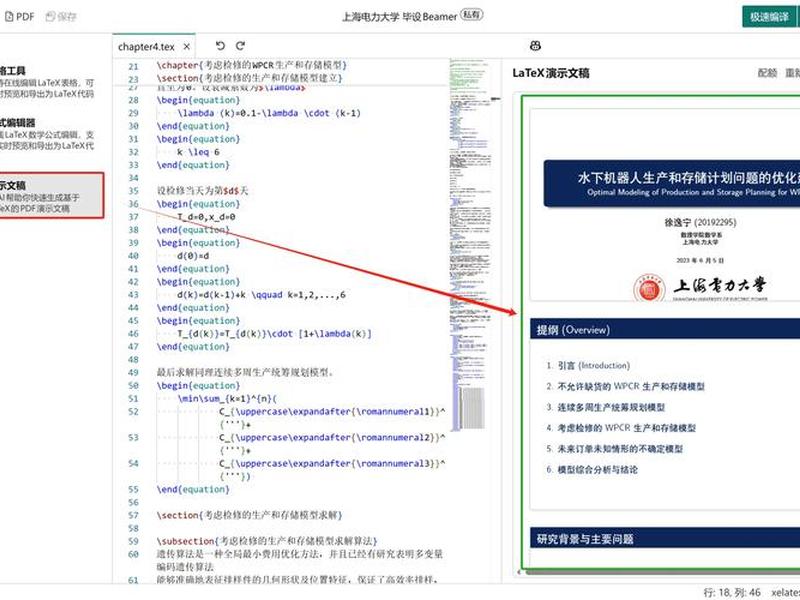Screen dimensions: 800x600
Task: Select the 研究背景与主要问题 slide thumbnail
Action: [x=665, y=547]
